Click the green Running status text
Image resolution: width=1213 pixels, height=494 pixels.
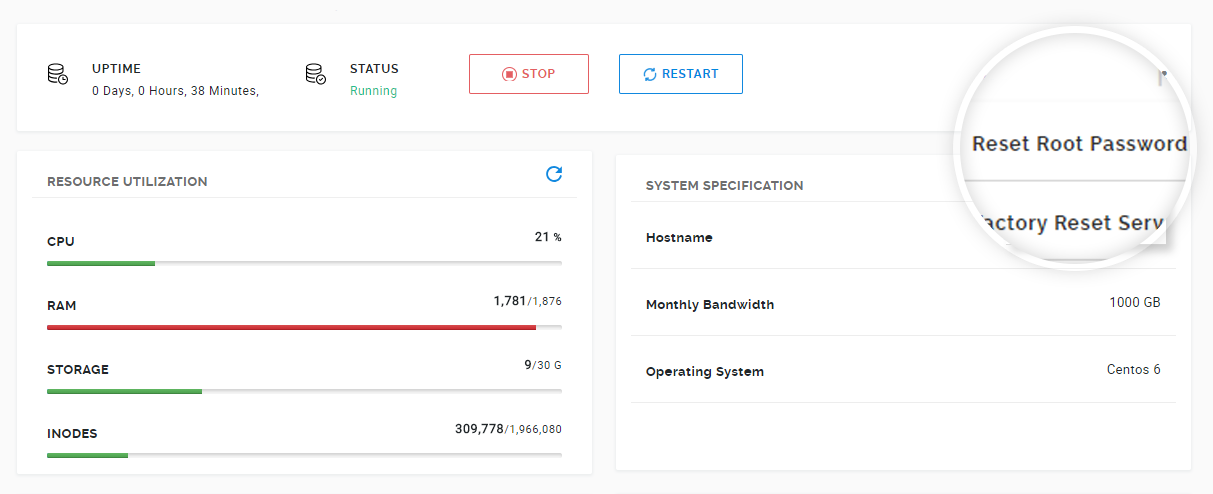coord(373,91)
